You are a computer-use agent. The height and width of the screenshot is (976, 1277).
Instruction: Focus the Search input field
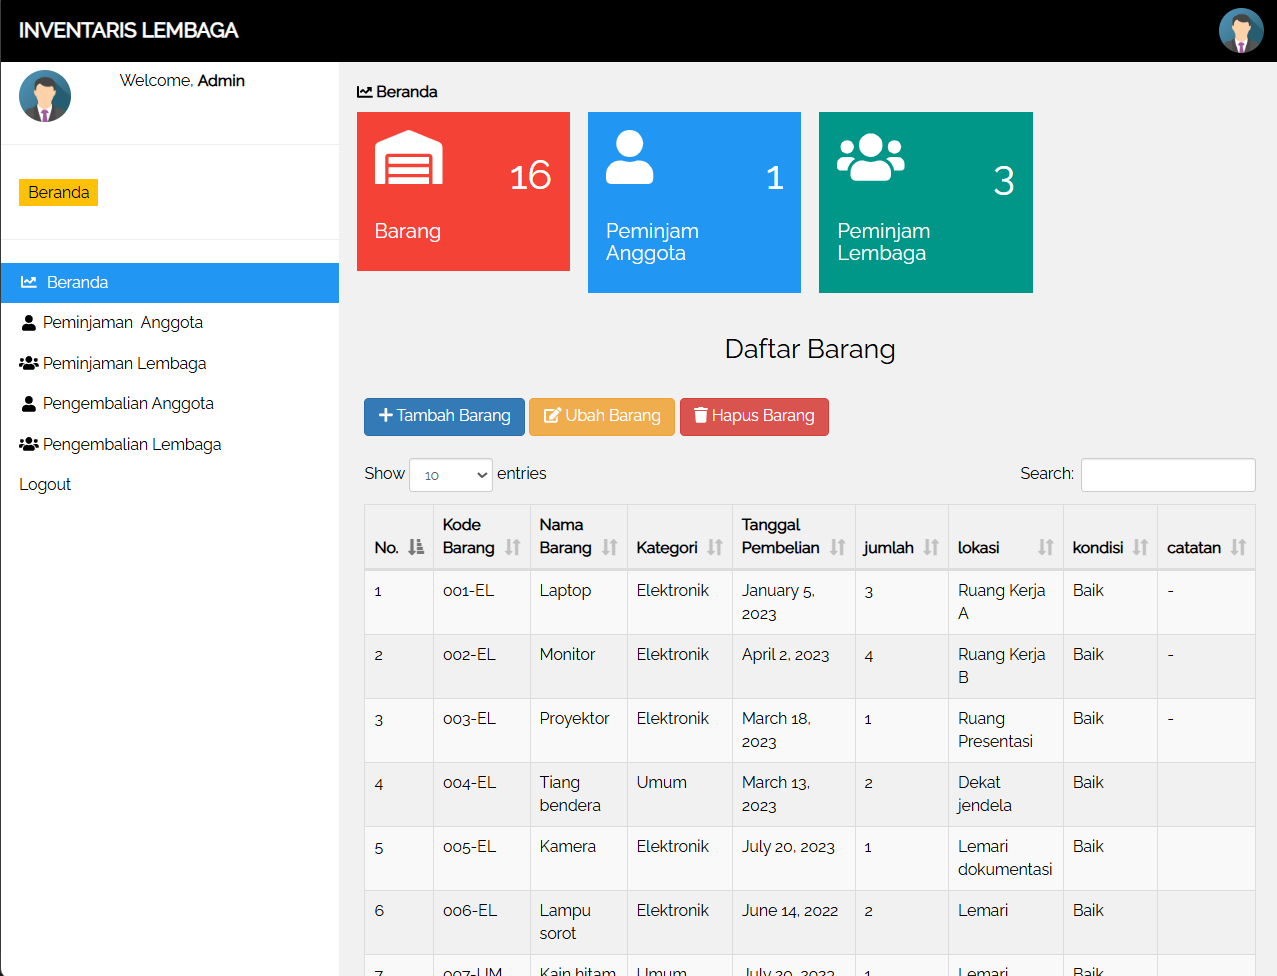coord(1167,475)
